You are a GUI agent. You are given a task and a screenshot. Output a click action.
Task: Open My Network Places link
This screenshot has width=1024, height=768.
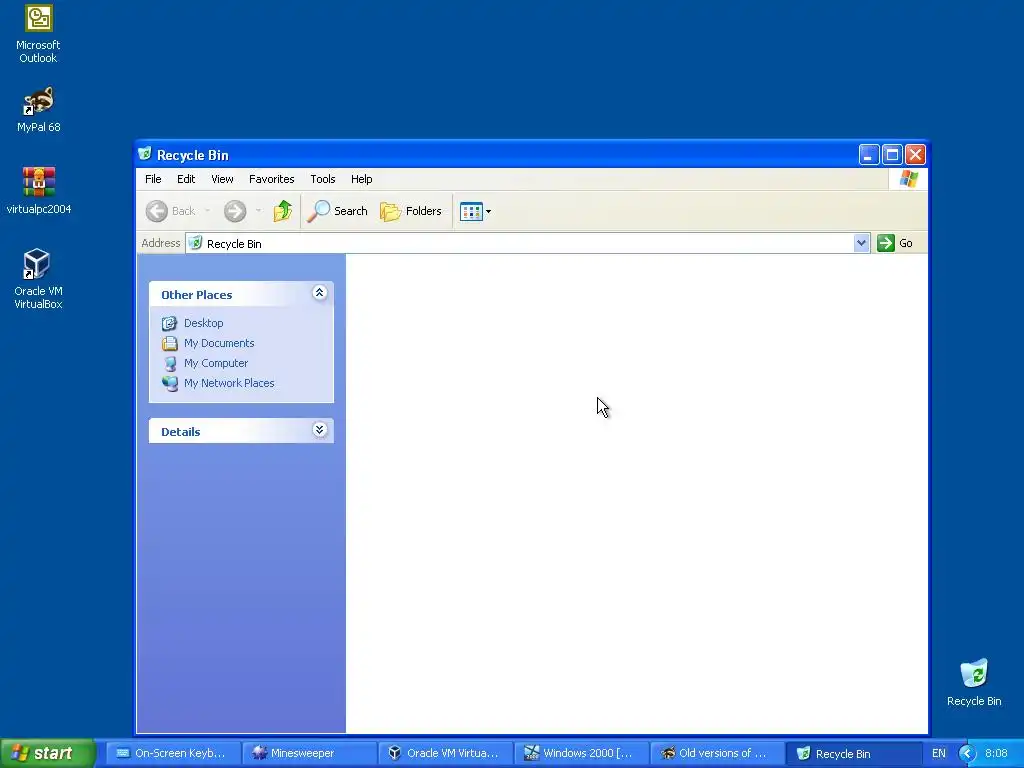click(x=229, y=383)
